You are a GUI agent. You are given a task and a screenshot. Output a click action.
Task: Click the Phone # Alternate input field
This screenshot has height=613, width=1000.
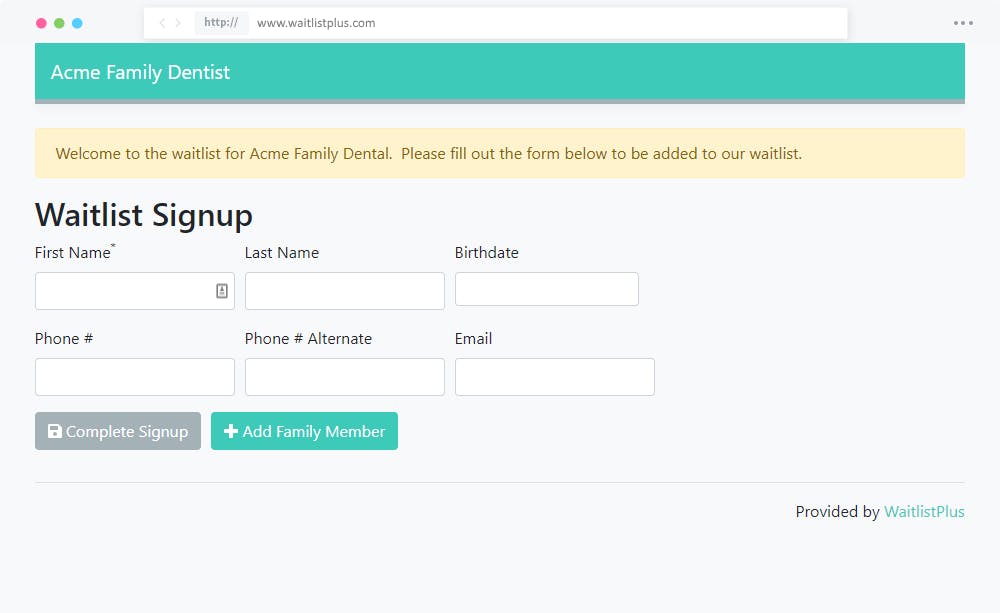pos(344,376)
